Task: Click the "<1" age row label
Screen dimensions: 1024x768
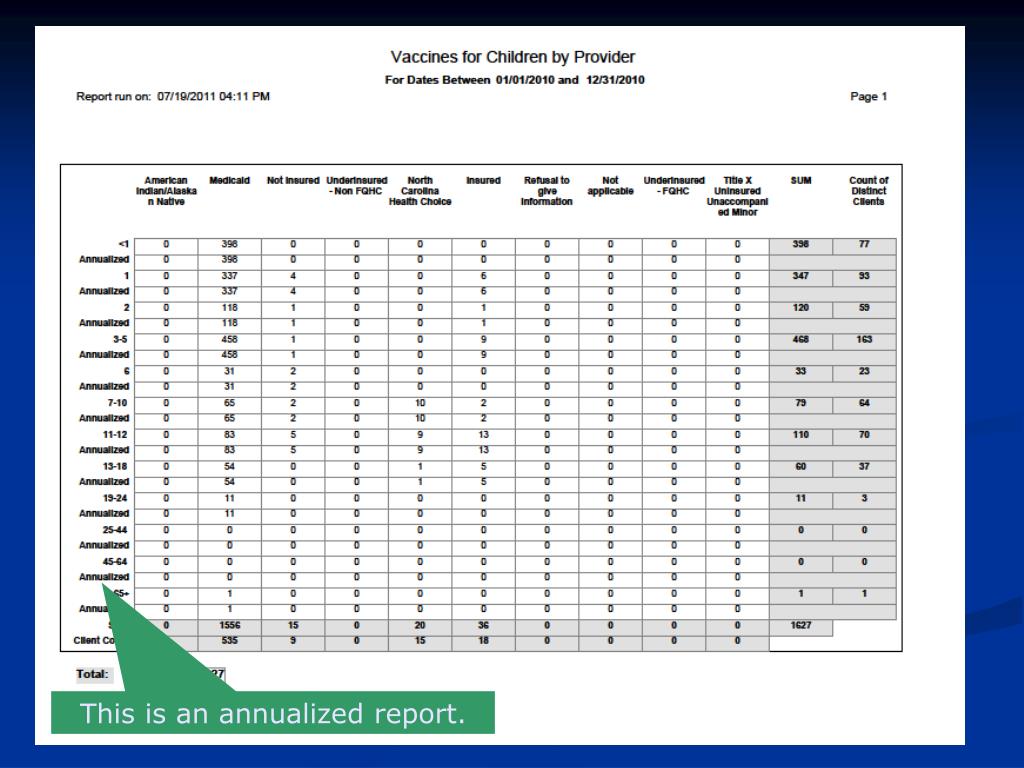Action: click(x=123, y=244)
